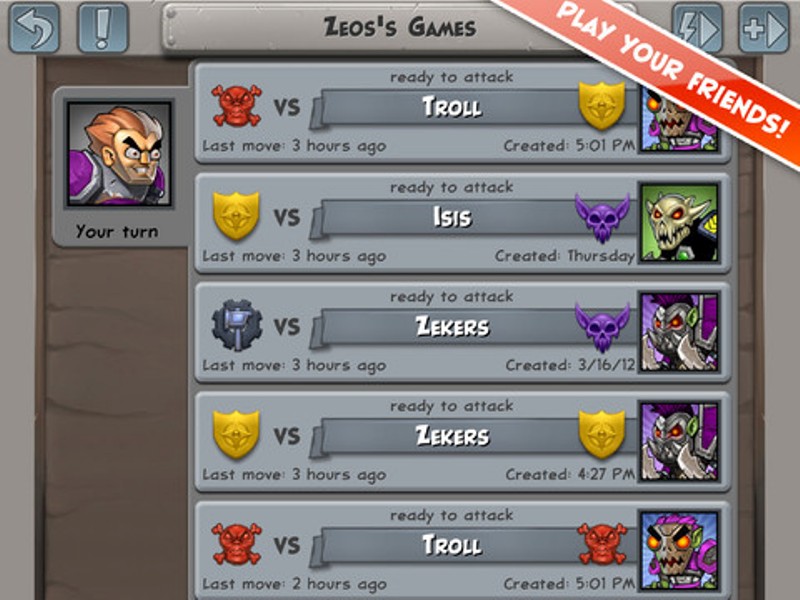The image size is (800, 600).
Task: Click the bottom Troll opponent portrait
Action: tap(680, 551)
